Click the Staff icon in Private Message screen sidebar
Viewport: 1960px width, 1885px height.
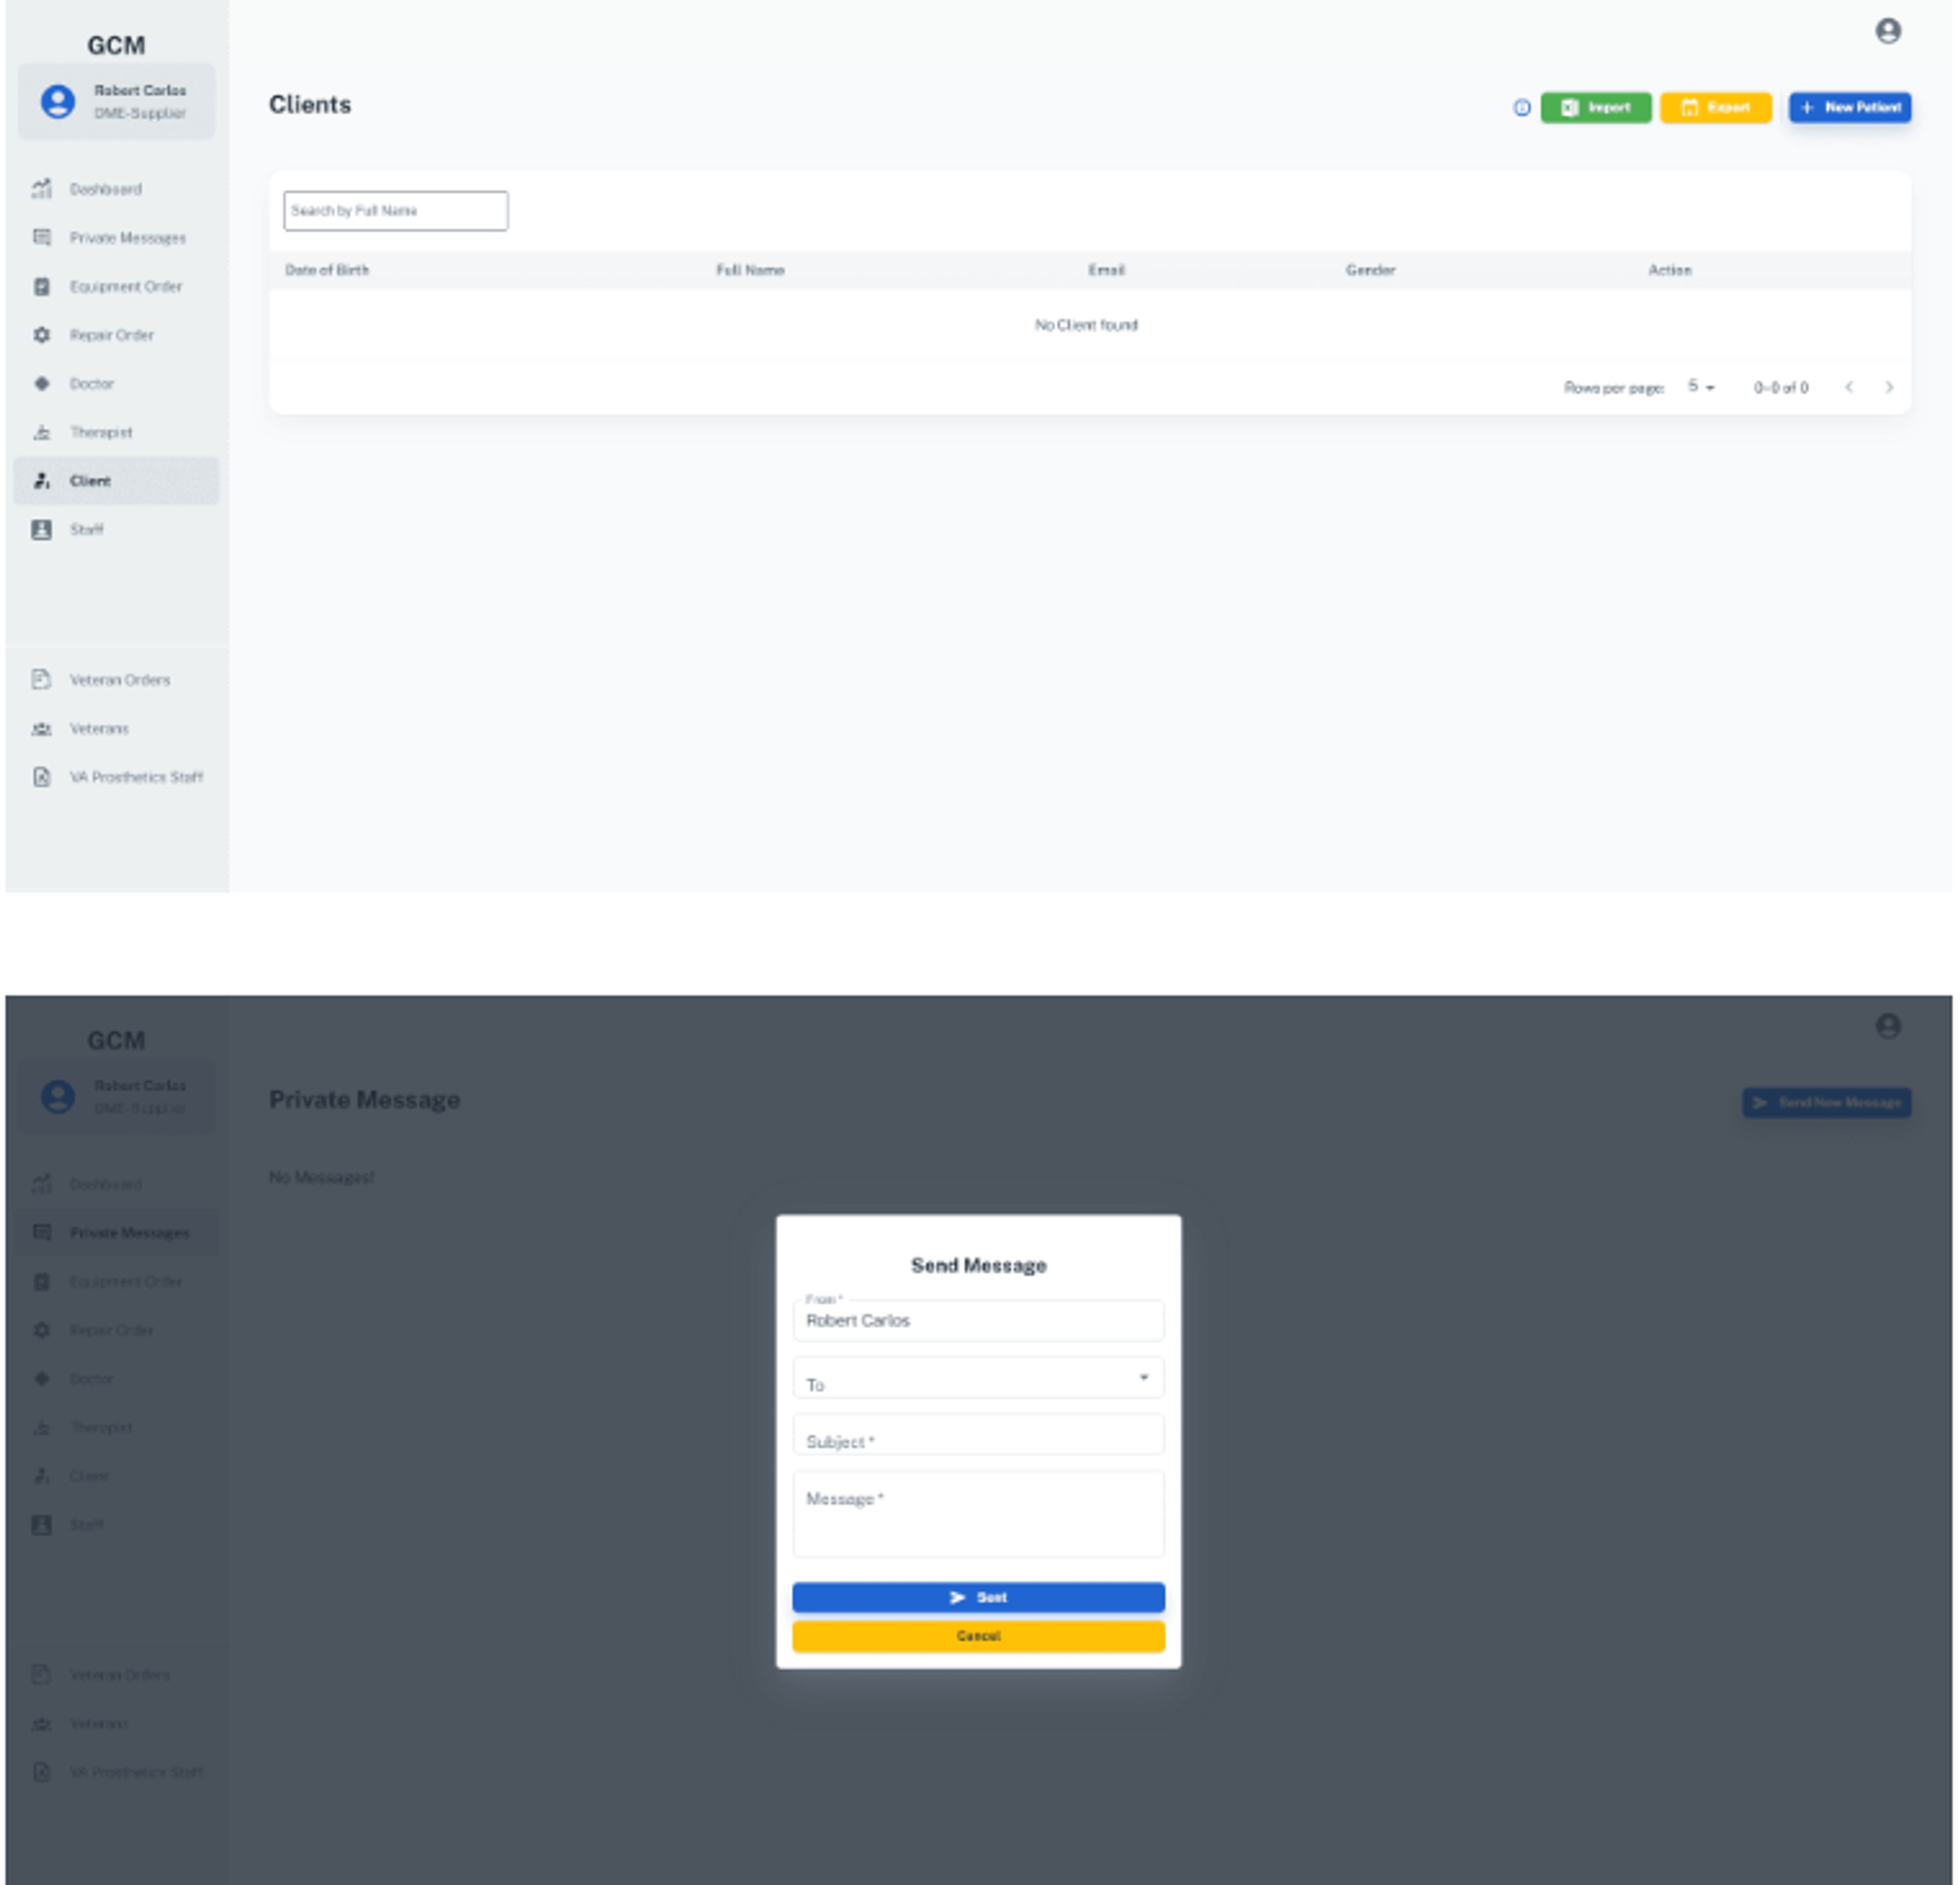(41, 1525)
